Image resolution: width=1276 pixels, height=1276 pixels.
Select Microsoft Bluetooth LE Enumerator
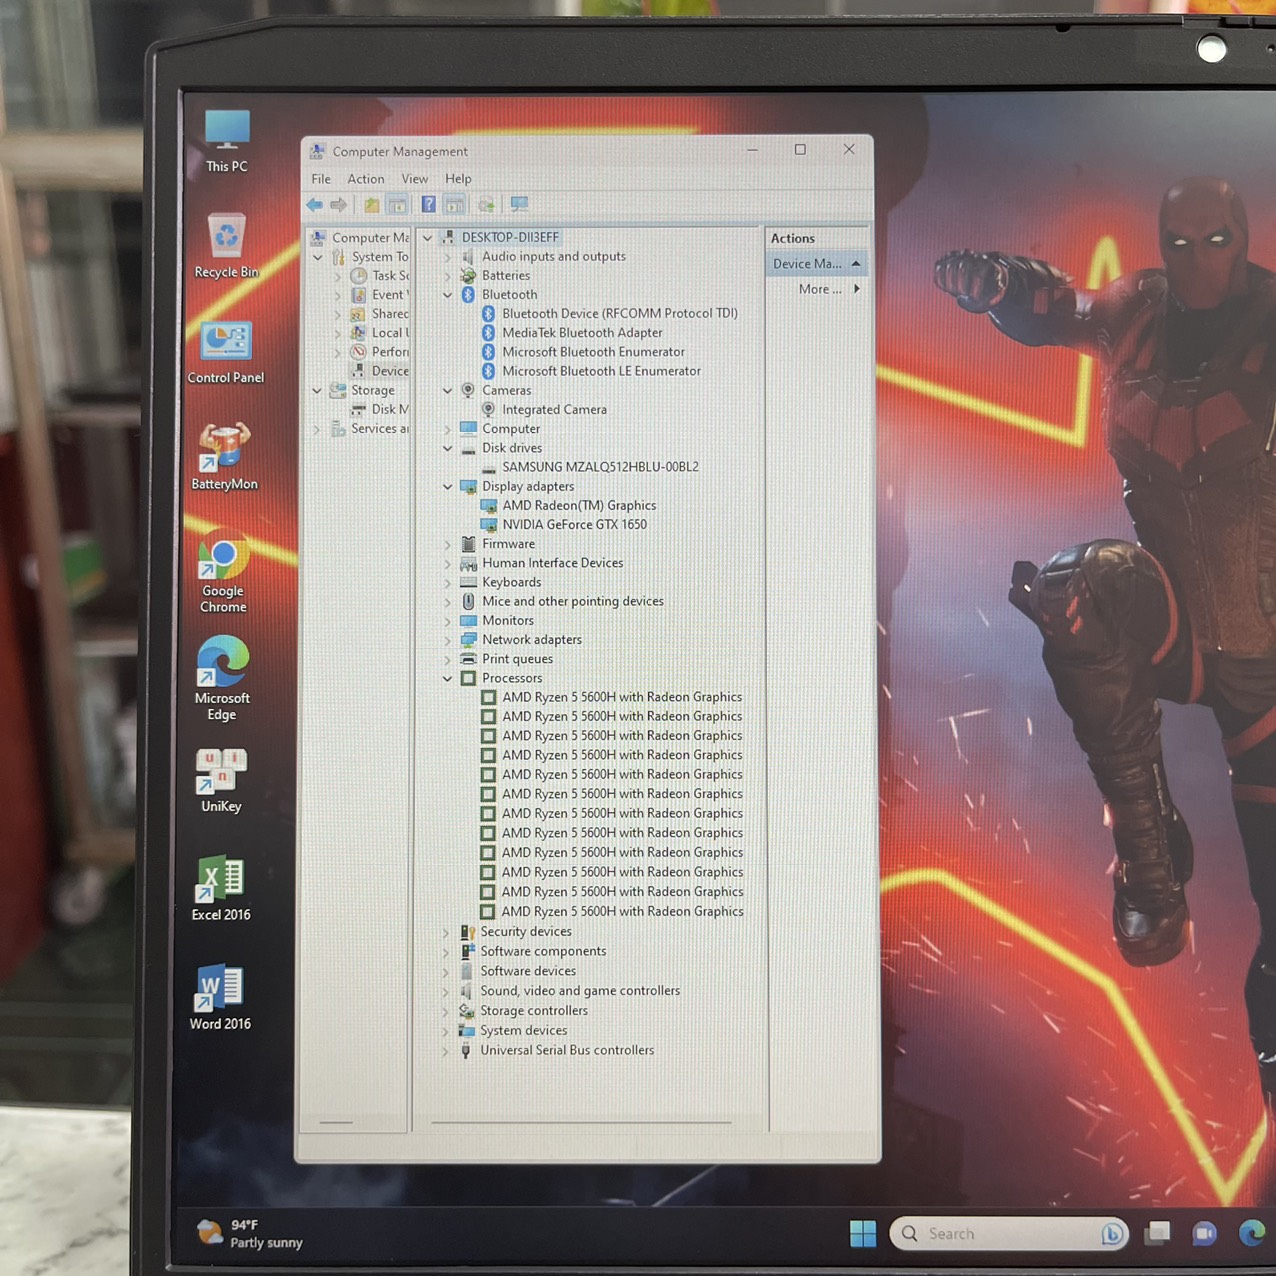(601, 371)
